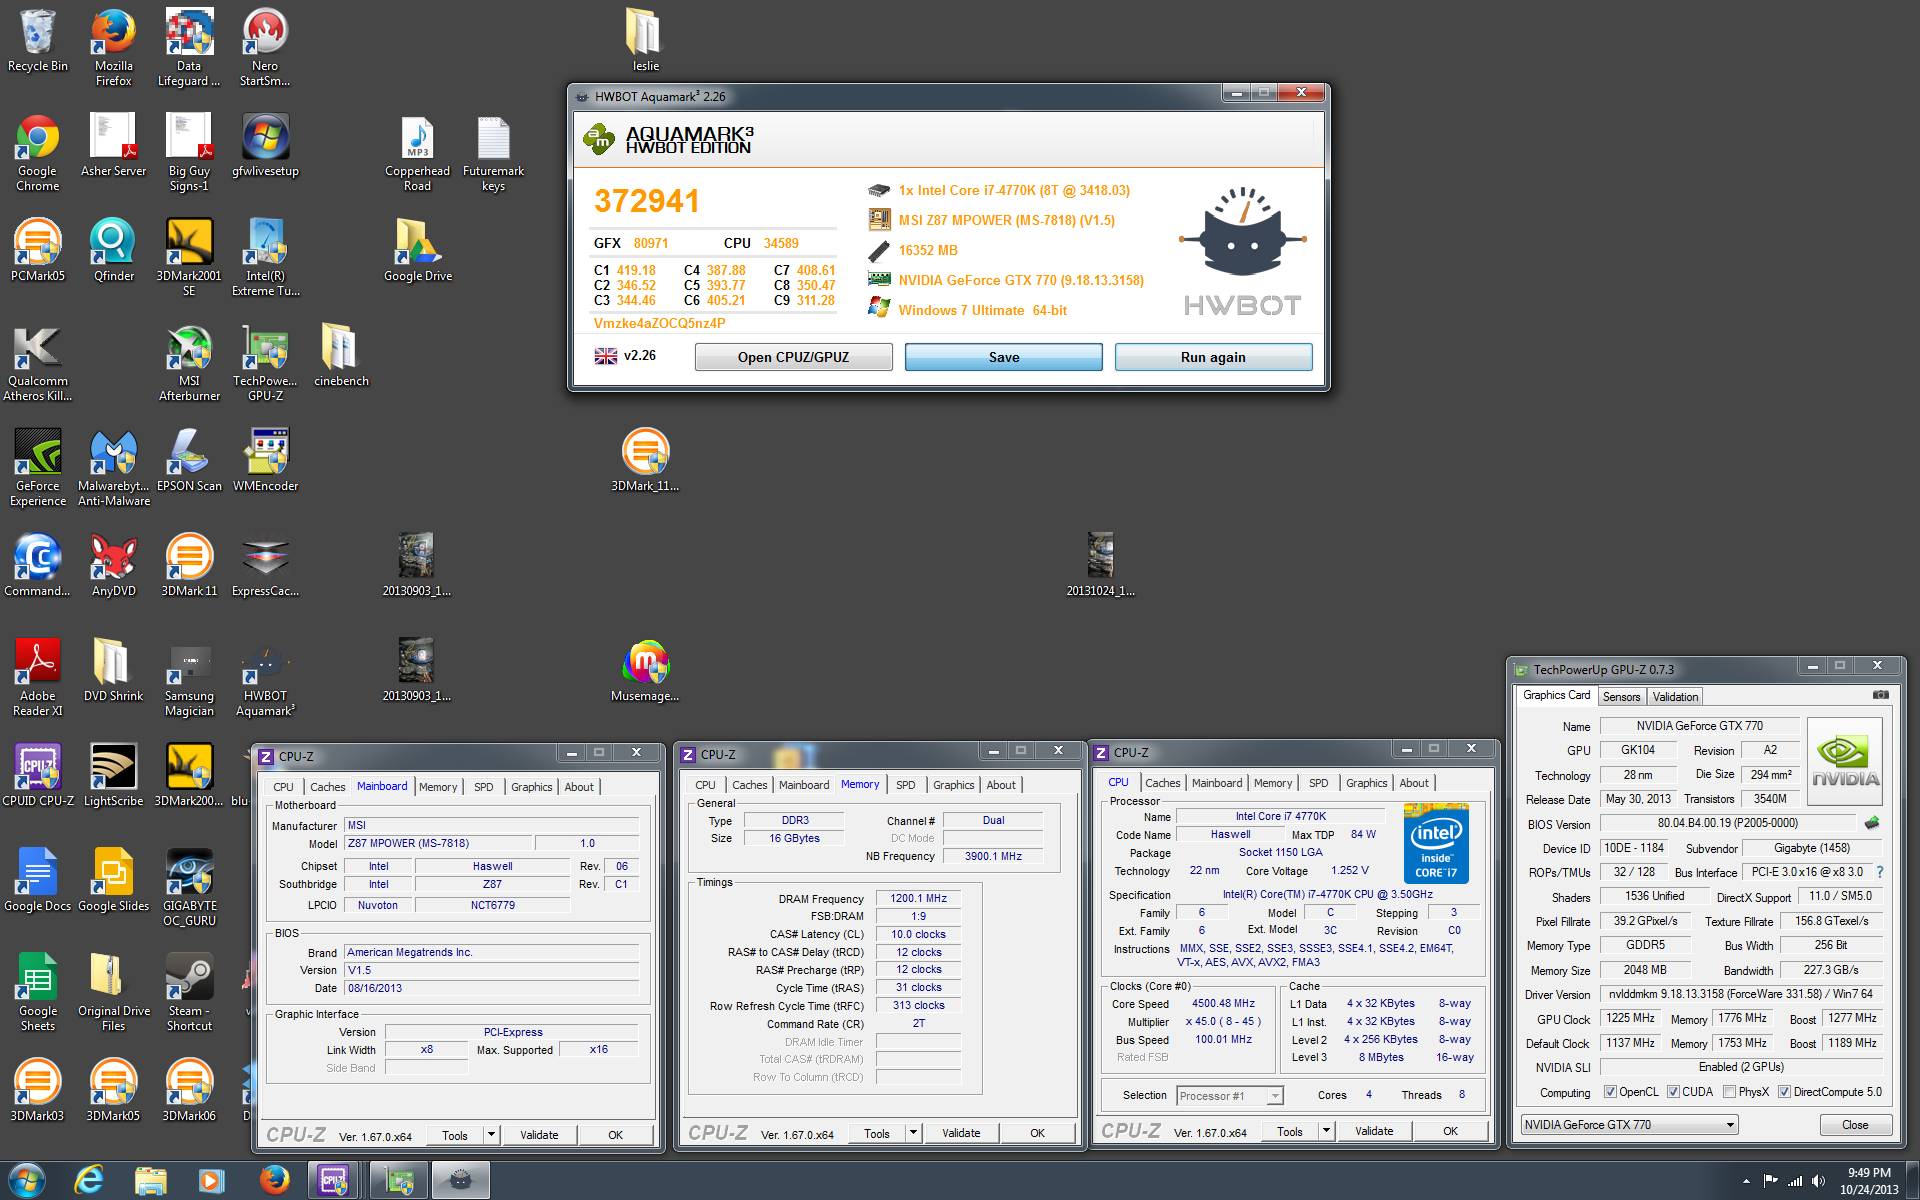1920x1200 pixels.
Task: Click the language flag icon in Aquamark
Action: tap(606, 356)
